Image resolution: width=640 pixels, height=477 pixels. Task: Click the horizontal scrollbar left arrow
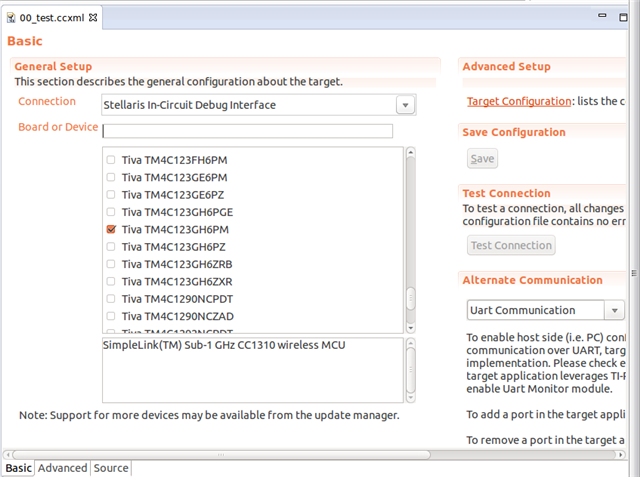click(x=7, y=455)
